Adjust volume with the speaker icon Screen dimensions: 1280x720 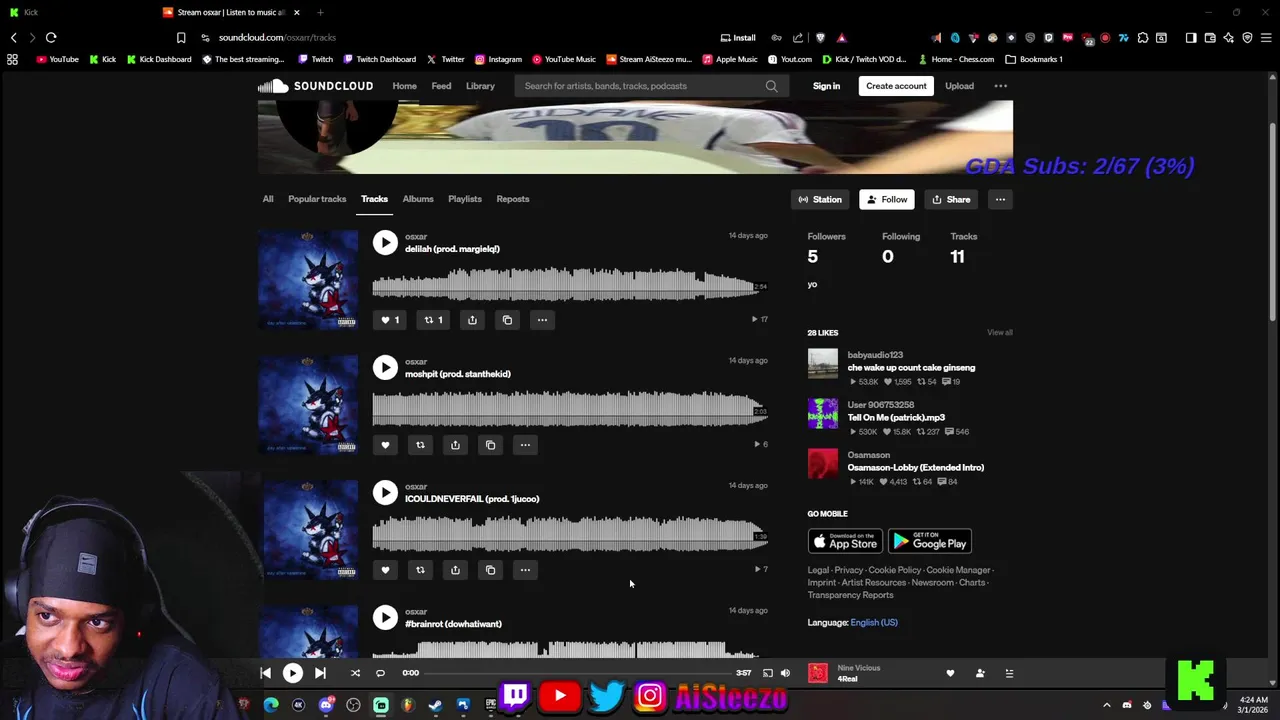tap(785, 674)
